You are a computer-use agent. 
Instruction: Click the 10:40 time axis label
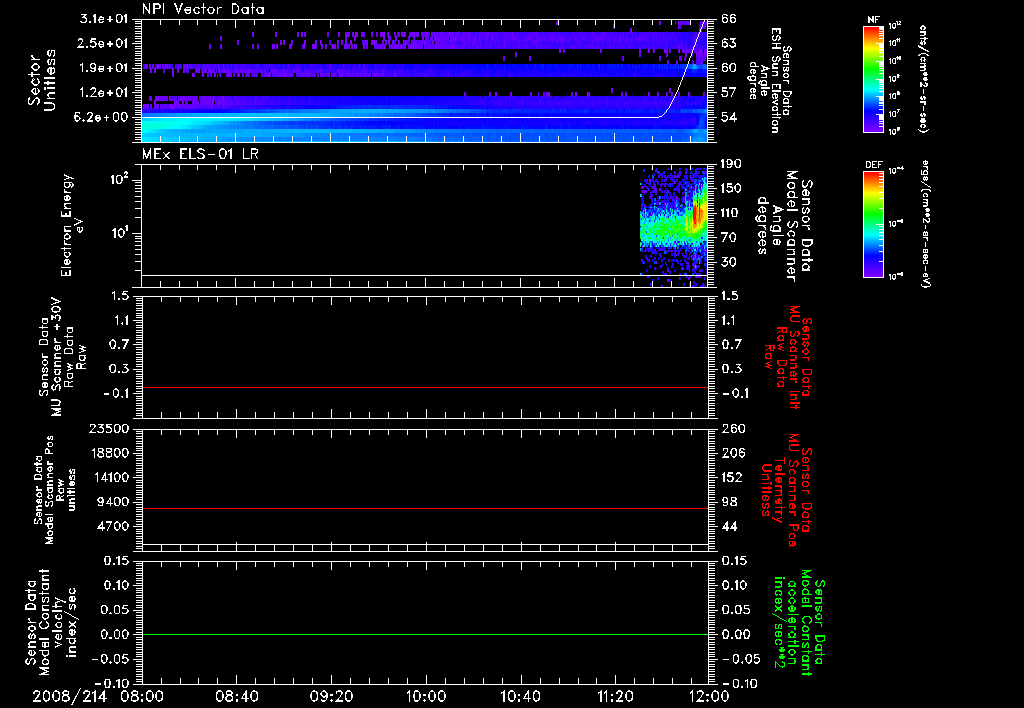point(520,695)
